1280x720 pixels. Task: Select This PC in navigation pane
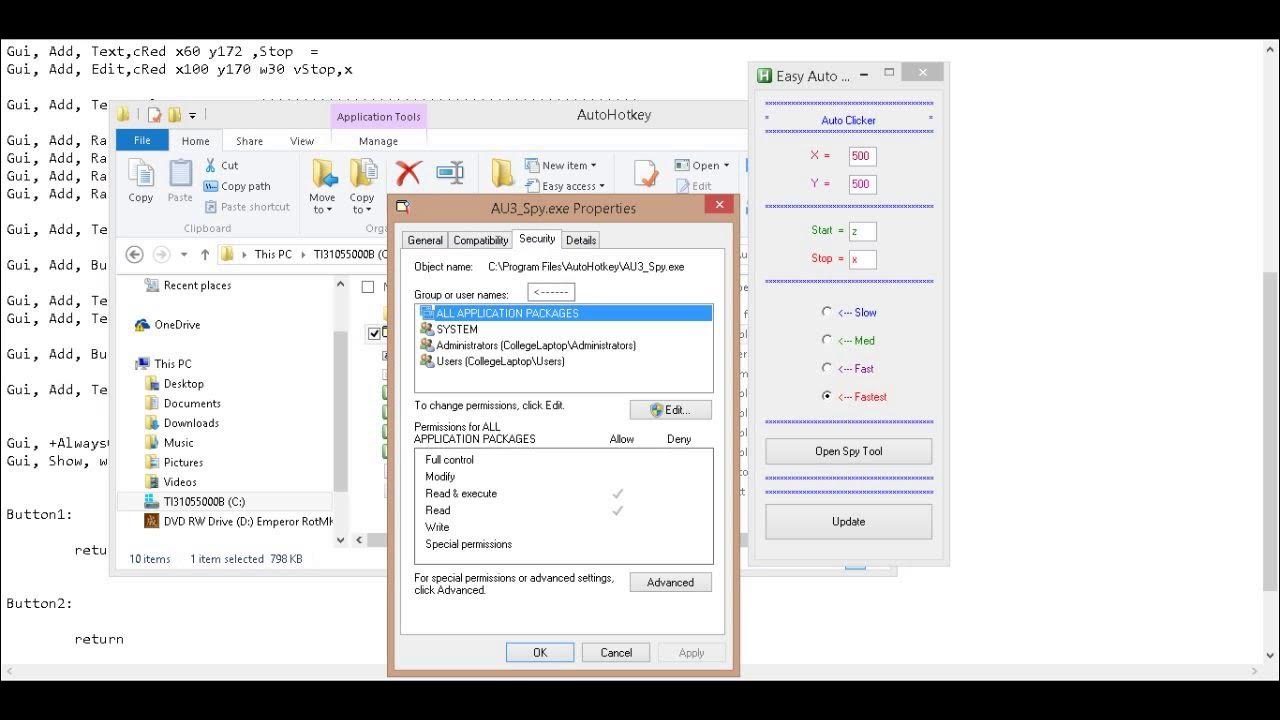pos(163,364)
